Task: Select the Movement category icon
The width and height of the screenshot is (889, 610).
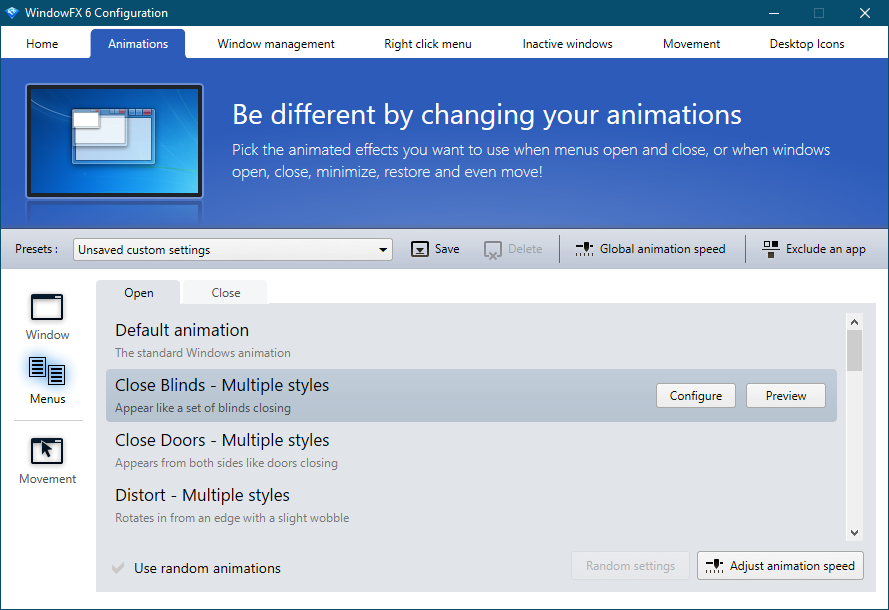Action: [47, 451]
